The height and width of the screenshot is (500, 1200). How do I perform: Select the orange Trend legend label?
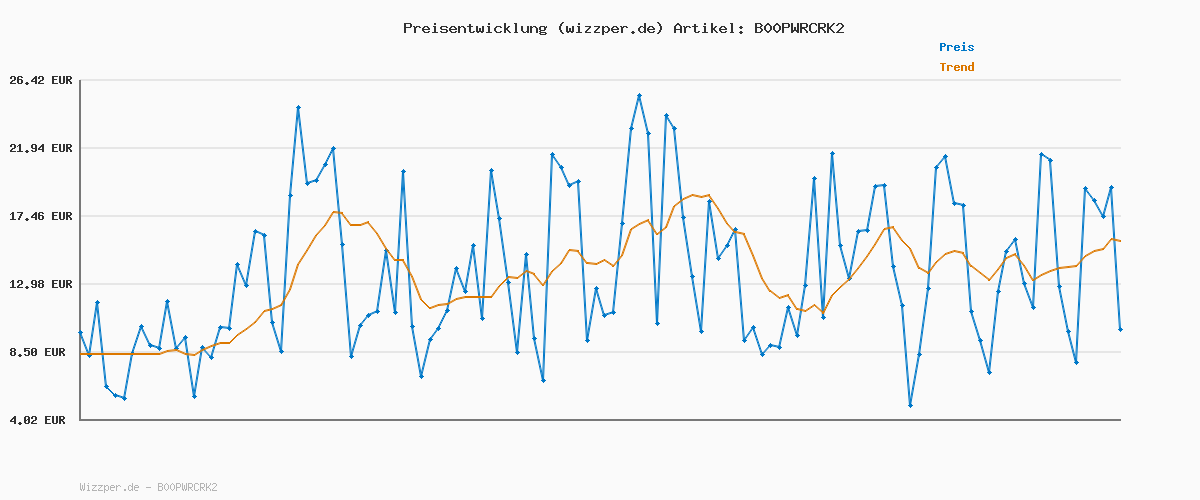coord(956,67)
